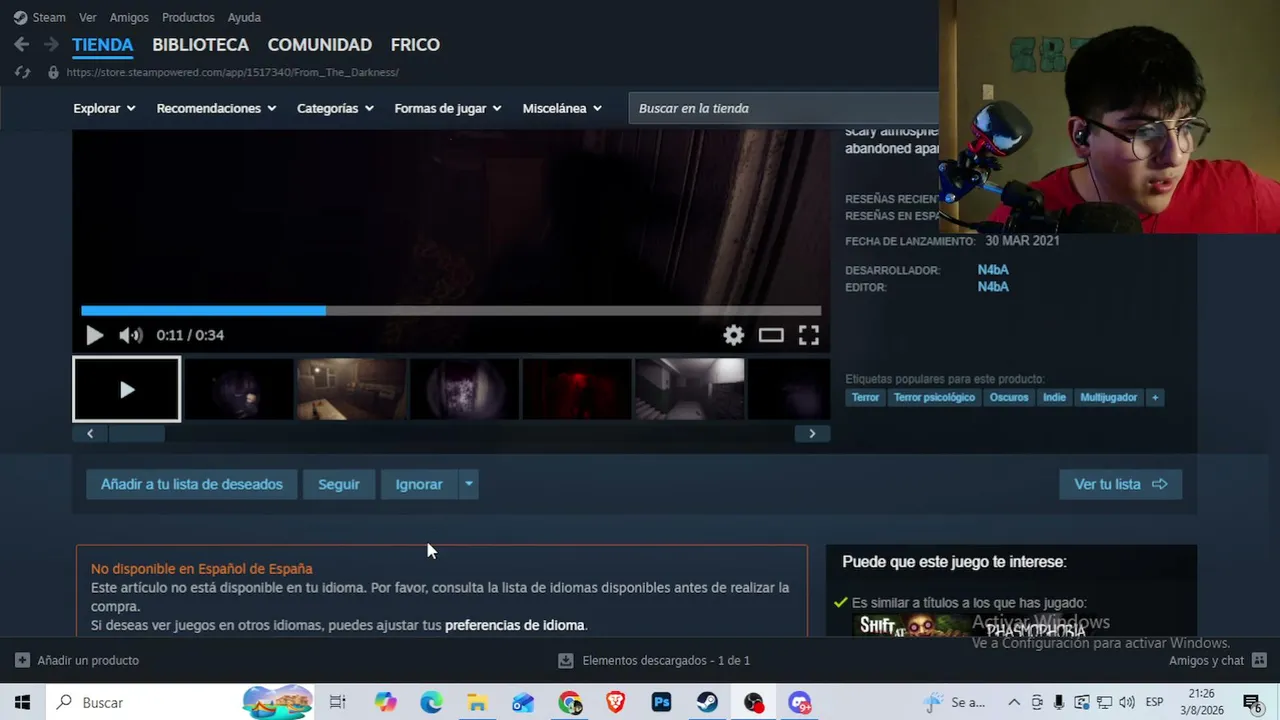Open the Windows Start menu

22,702
